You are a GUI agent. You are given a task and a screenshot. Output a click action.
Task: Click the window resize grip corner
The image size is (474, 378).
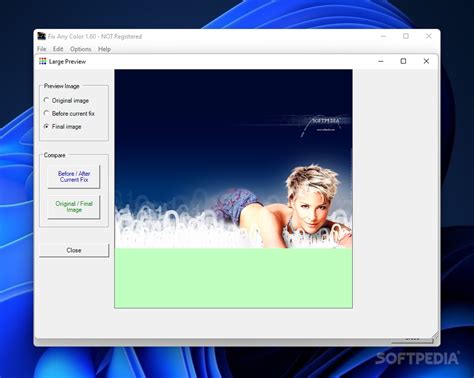point(435,336)
